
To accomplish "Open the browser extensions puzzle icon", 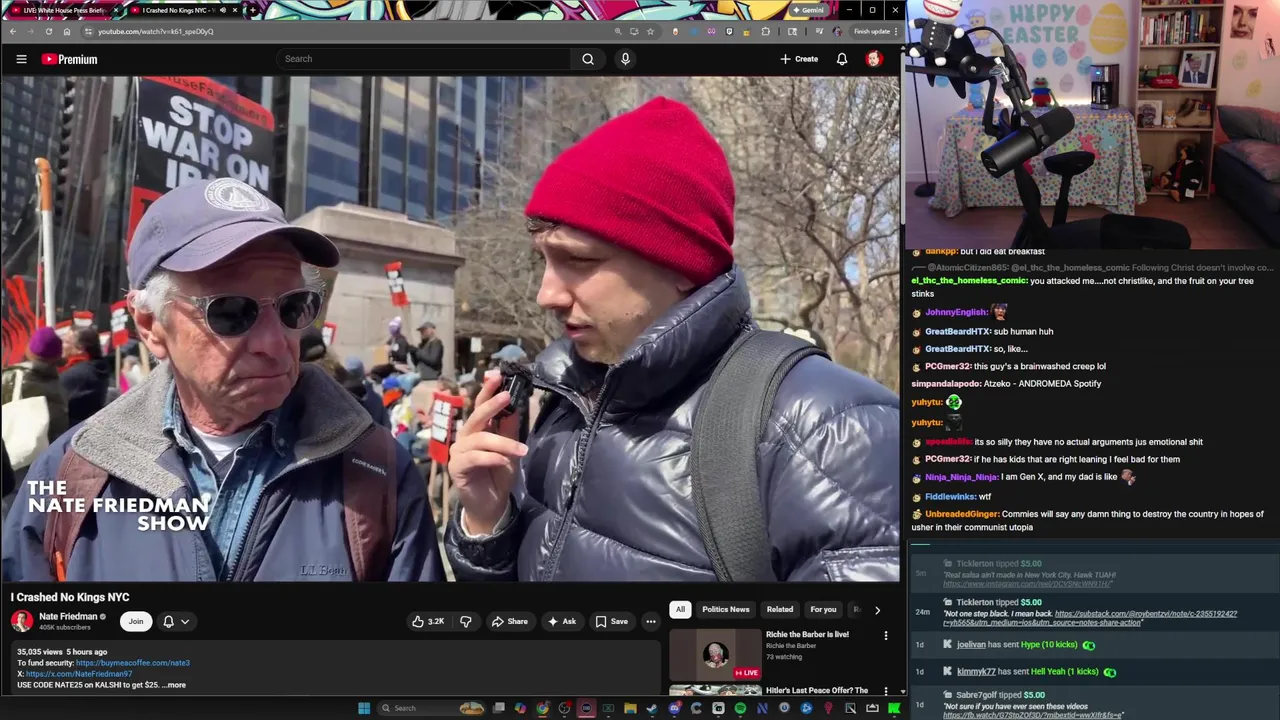I will pyautogui.click(x=765, y=31).
